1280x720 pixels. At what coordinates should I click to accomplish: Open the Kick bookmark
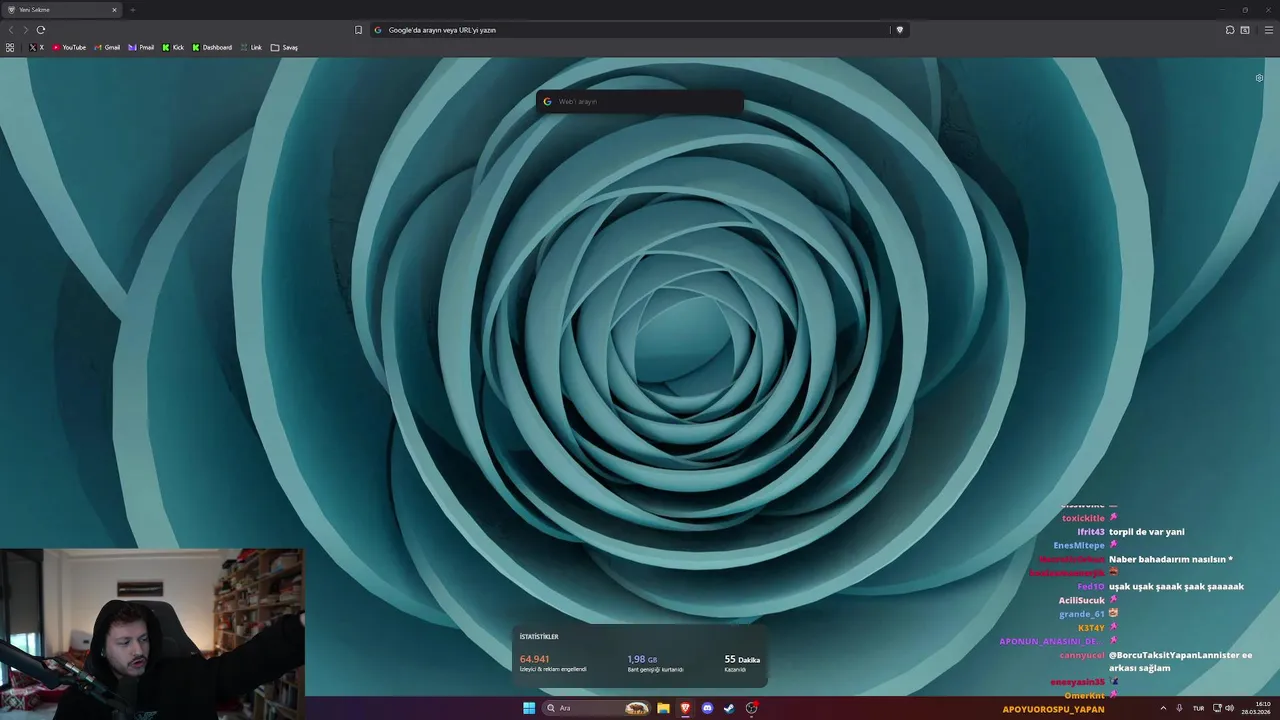coord(173,47)
